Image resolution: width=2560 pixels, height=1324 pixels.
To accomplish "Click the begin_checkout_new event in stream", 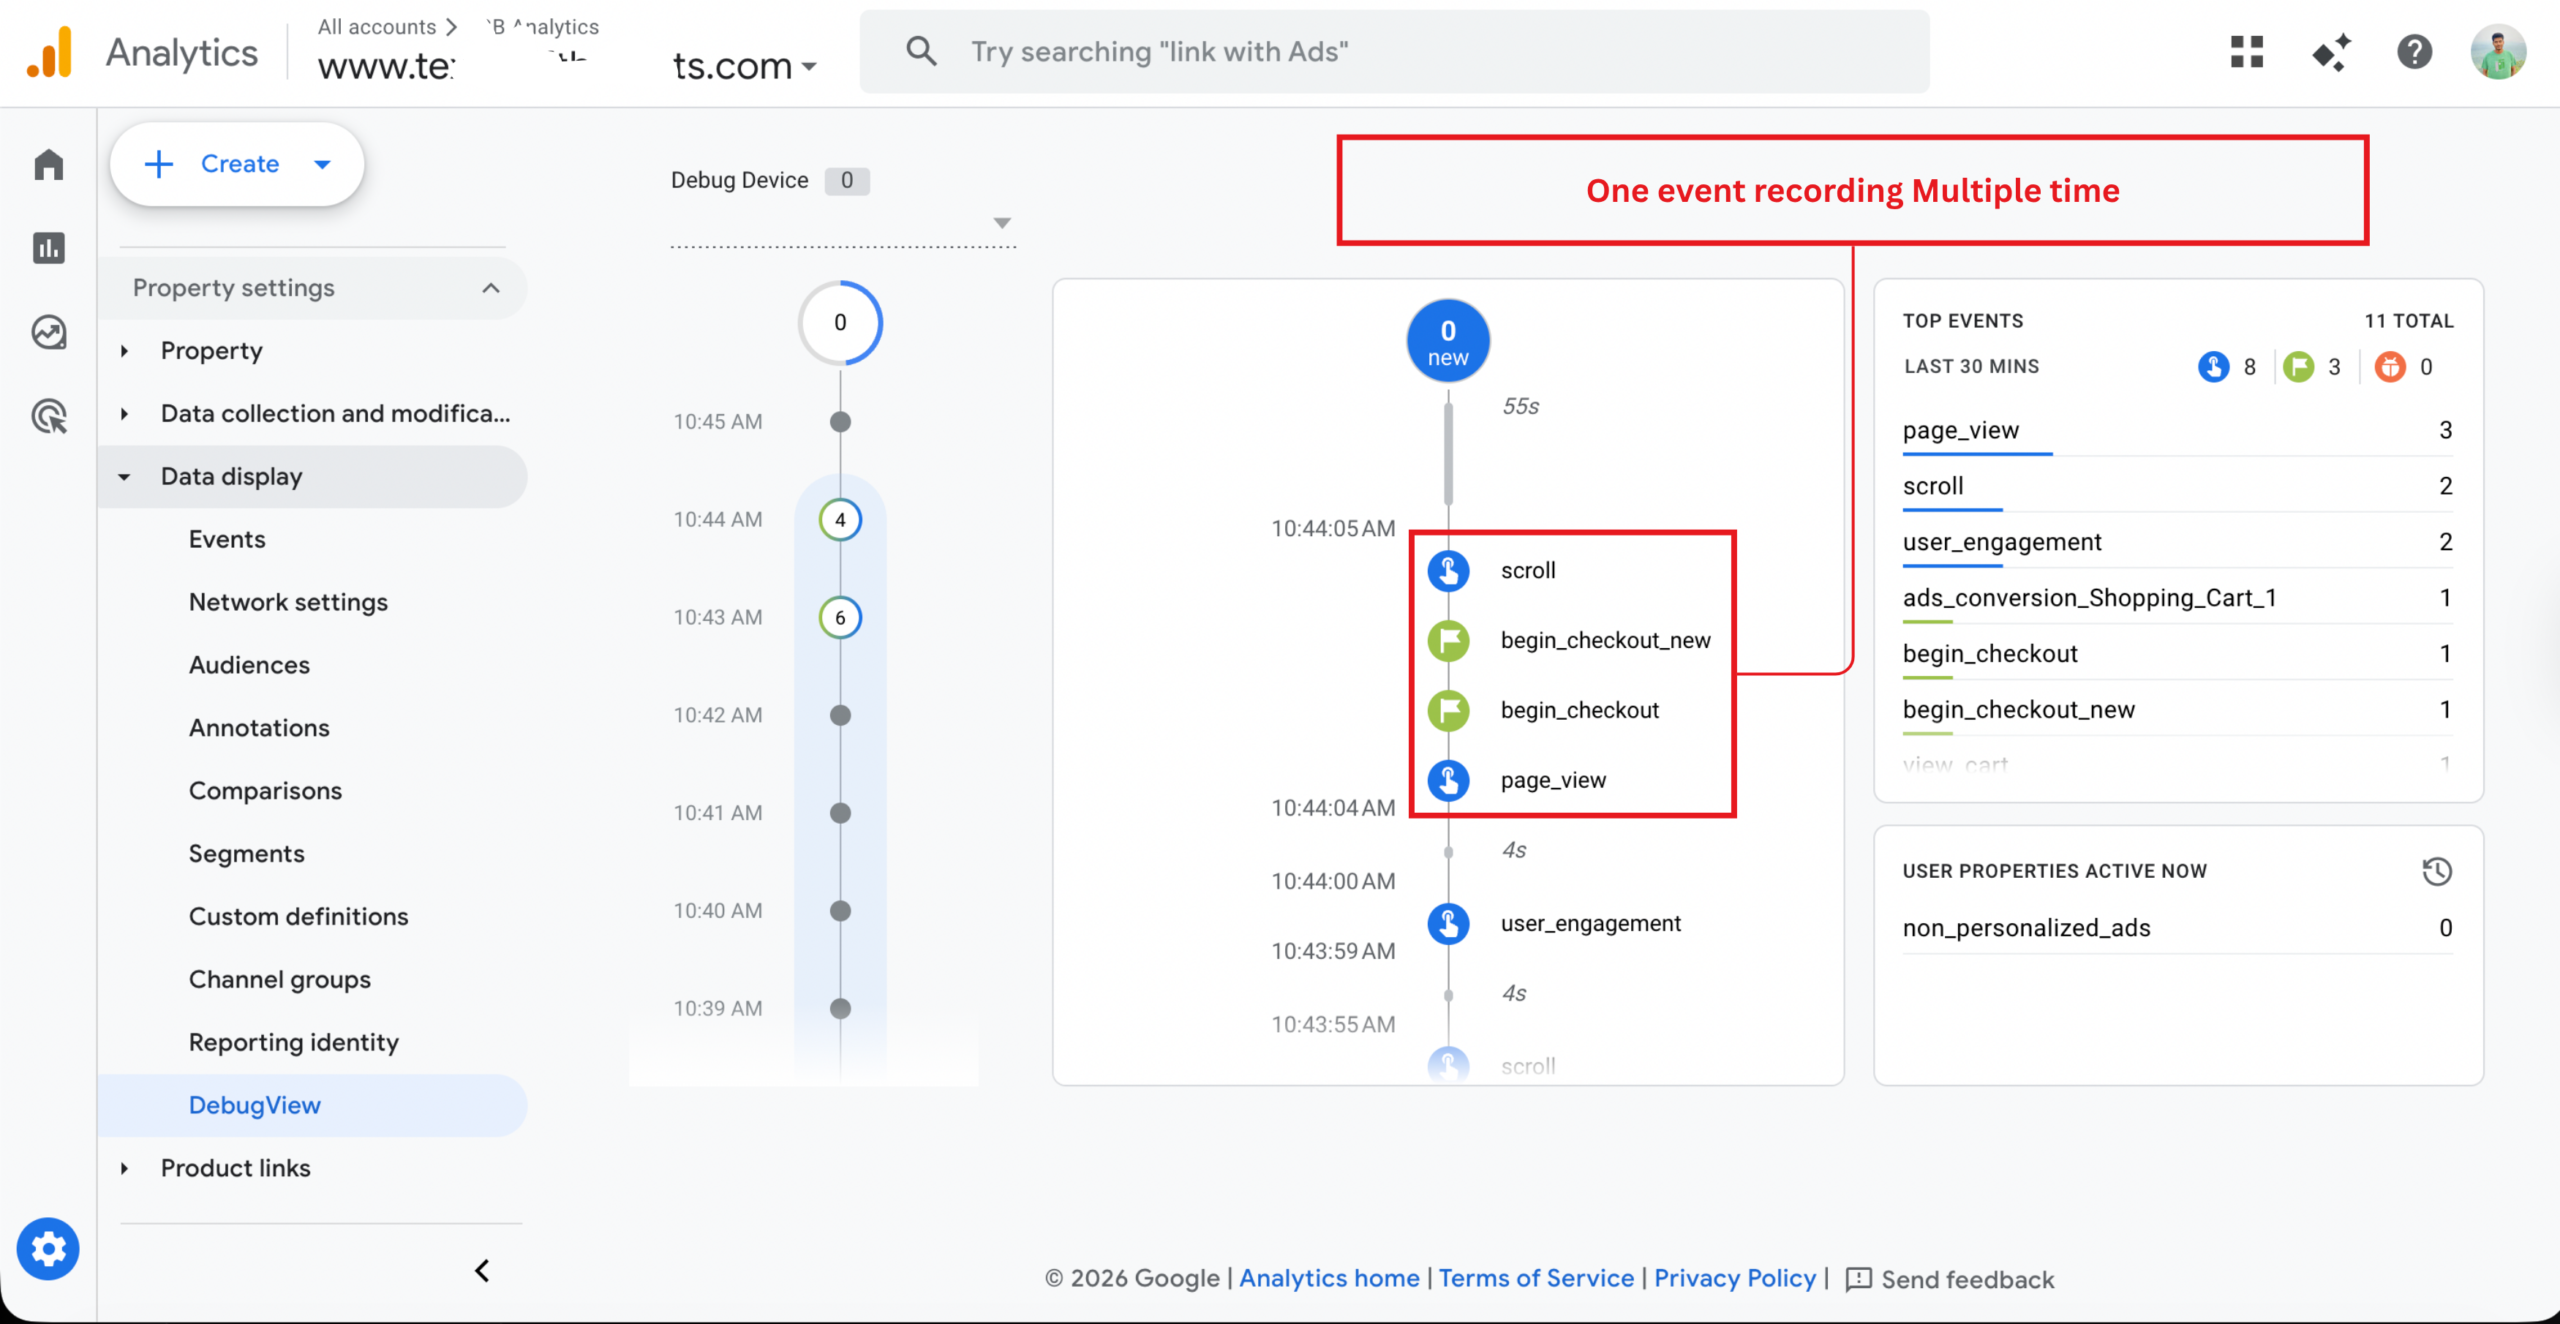I will (1604, 640).
